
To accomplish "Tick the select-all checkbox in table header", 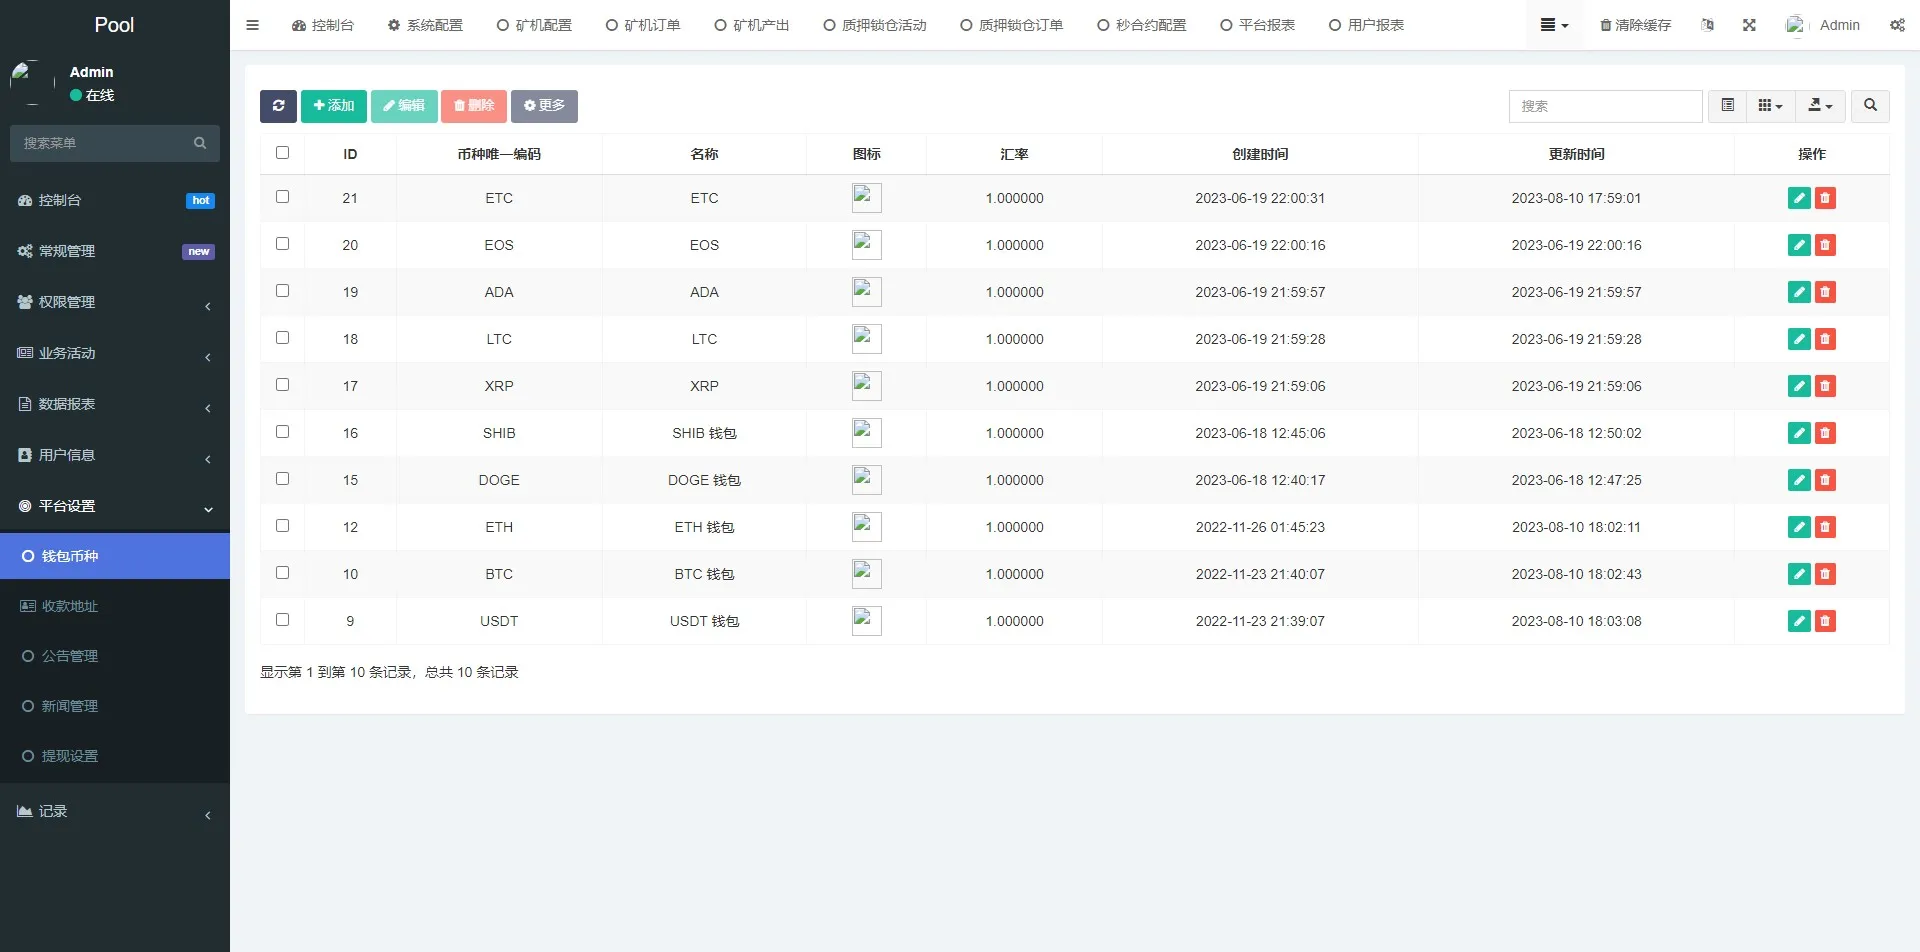I will (282, 153).
